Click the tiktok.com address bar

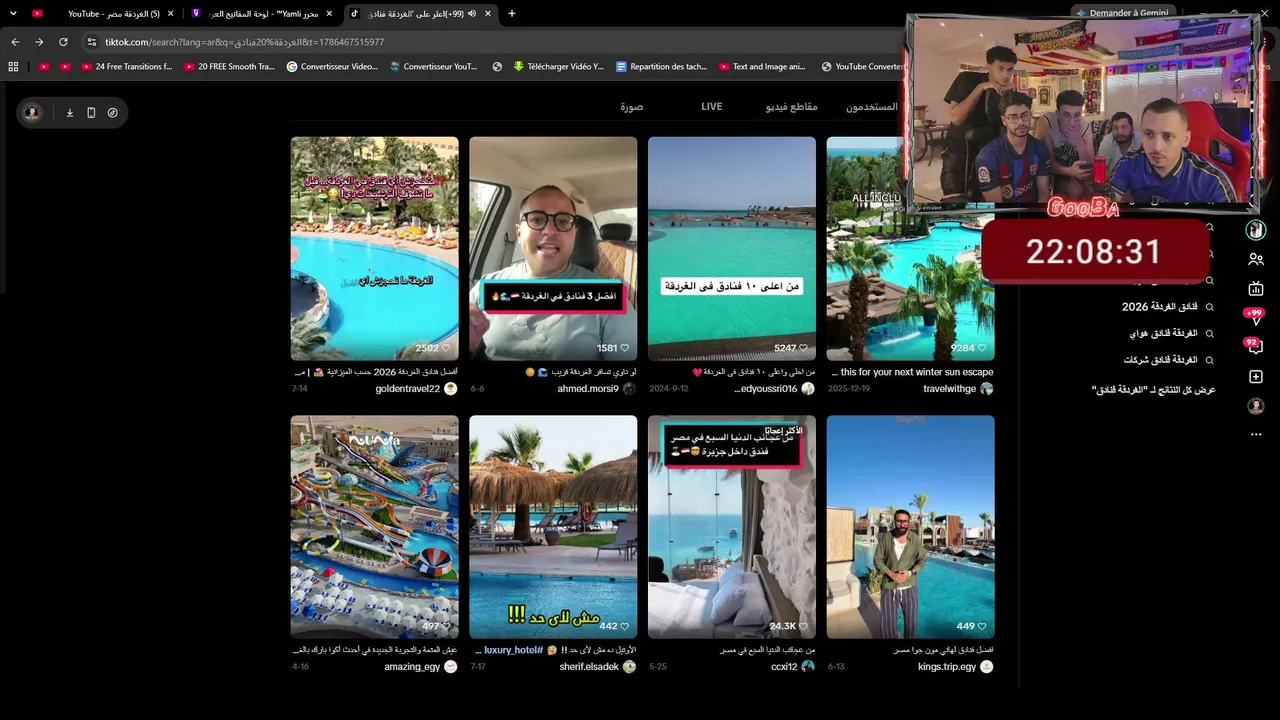(x=490, y=42)
